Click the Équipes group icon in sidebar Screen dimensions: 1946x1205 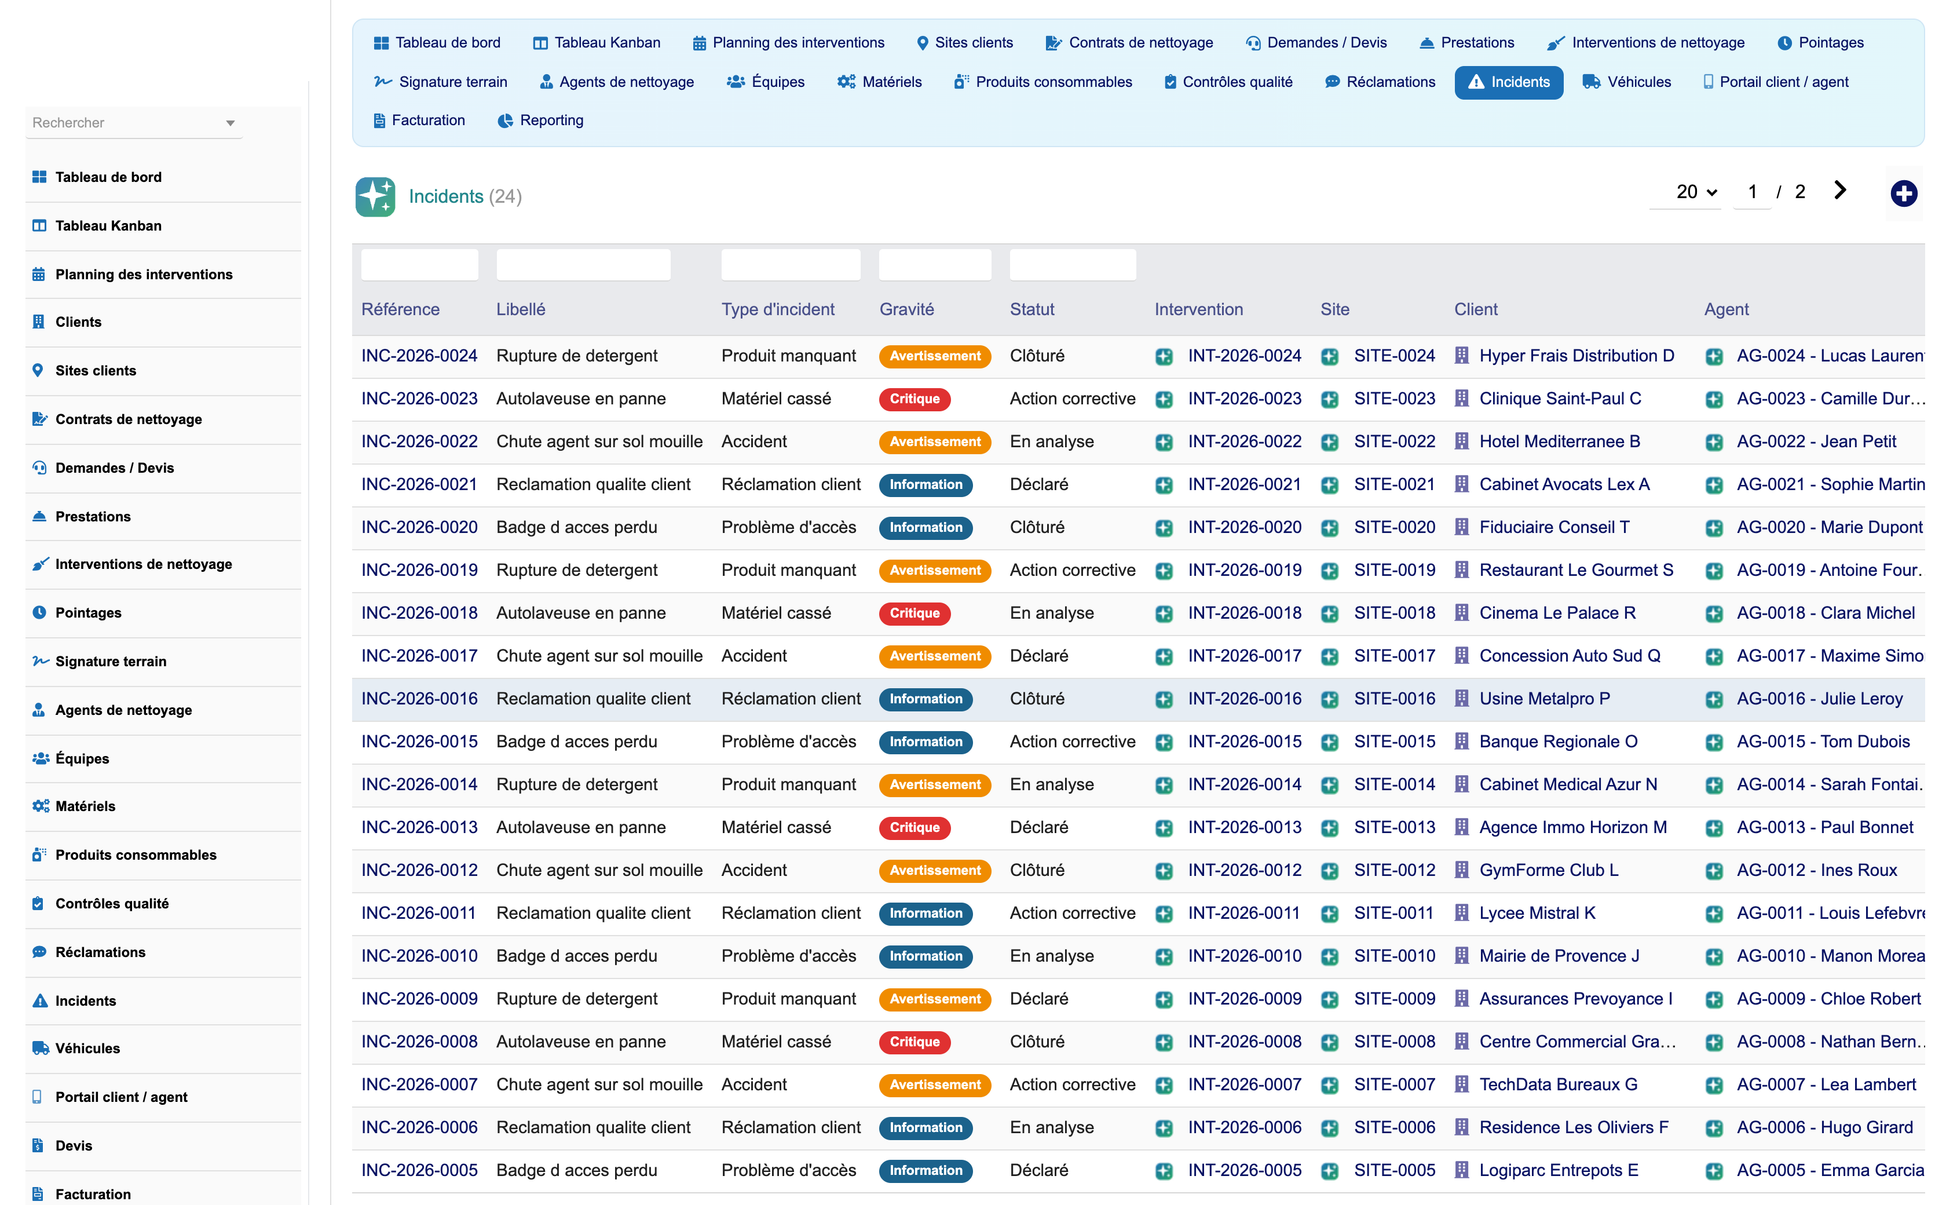pos(40,758)
